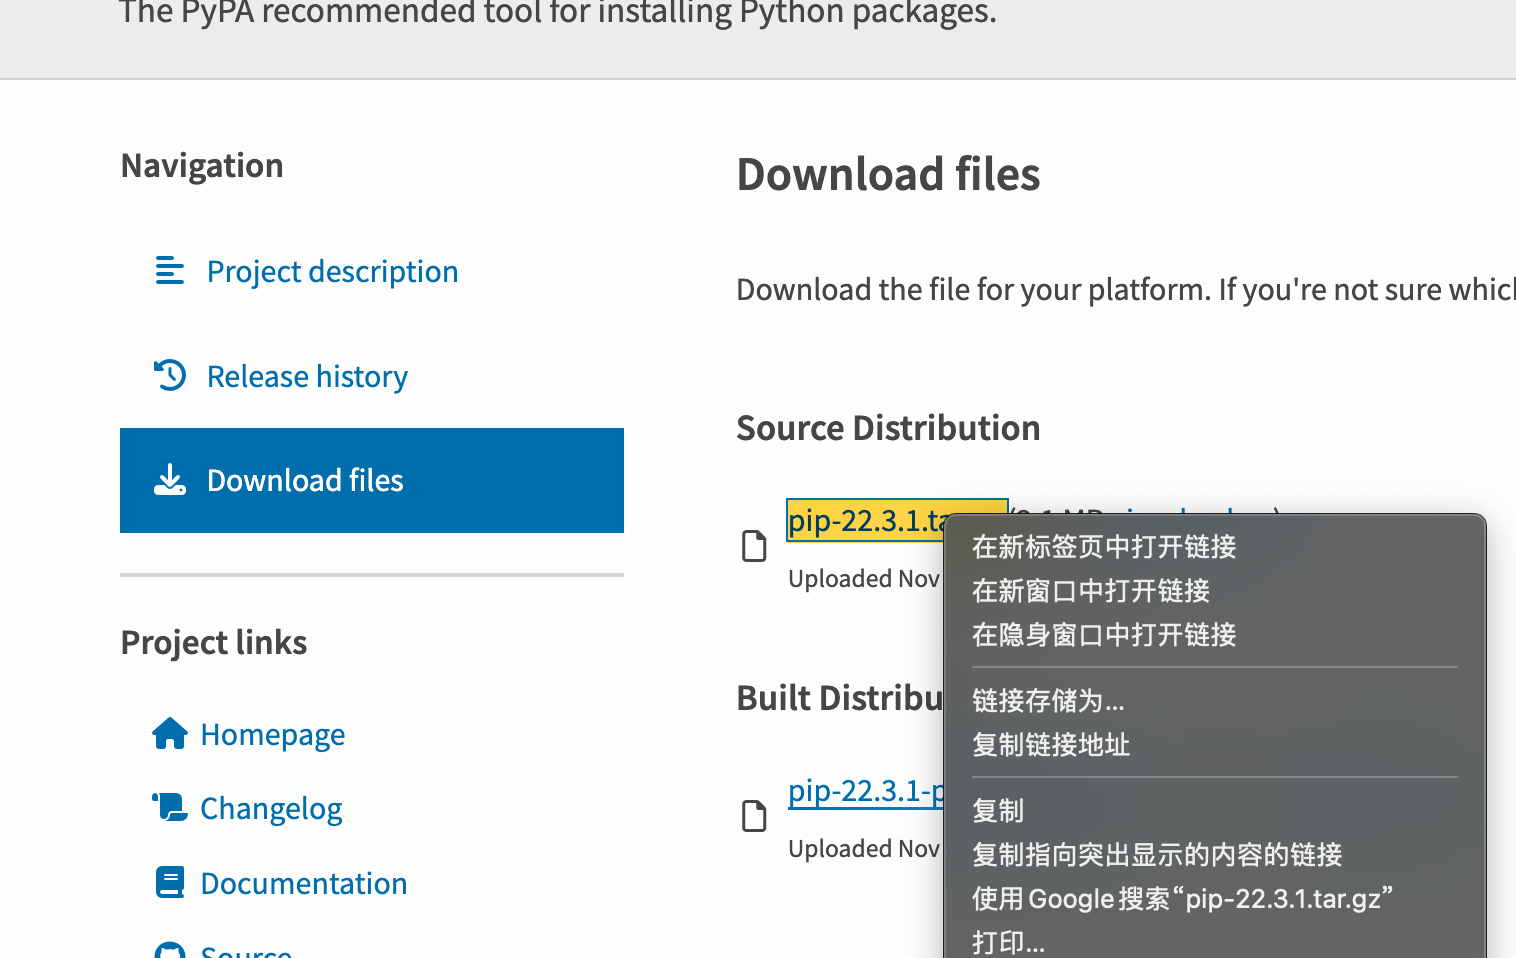The image size is (1516, 958).
Task: Click the file icon beside built distribution
Action: click(x=754, y=816)
